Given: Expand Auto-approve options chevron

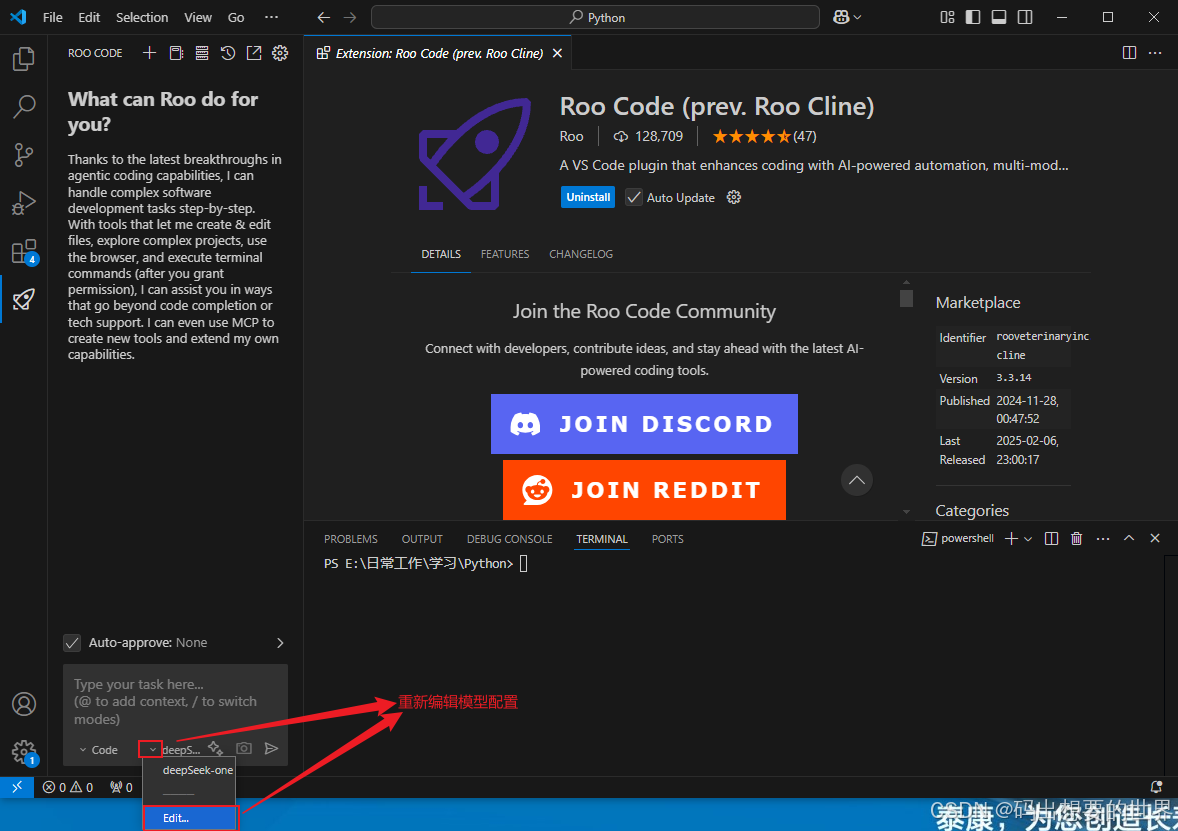Looking at the screenshot, I should tap(280, 642).
